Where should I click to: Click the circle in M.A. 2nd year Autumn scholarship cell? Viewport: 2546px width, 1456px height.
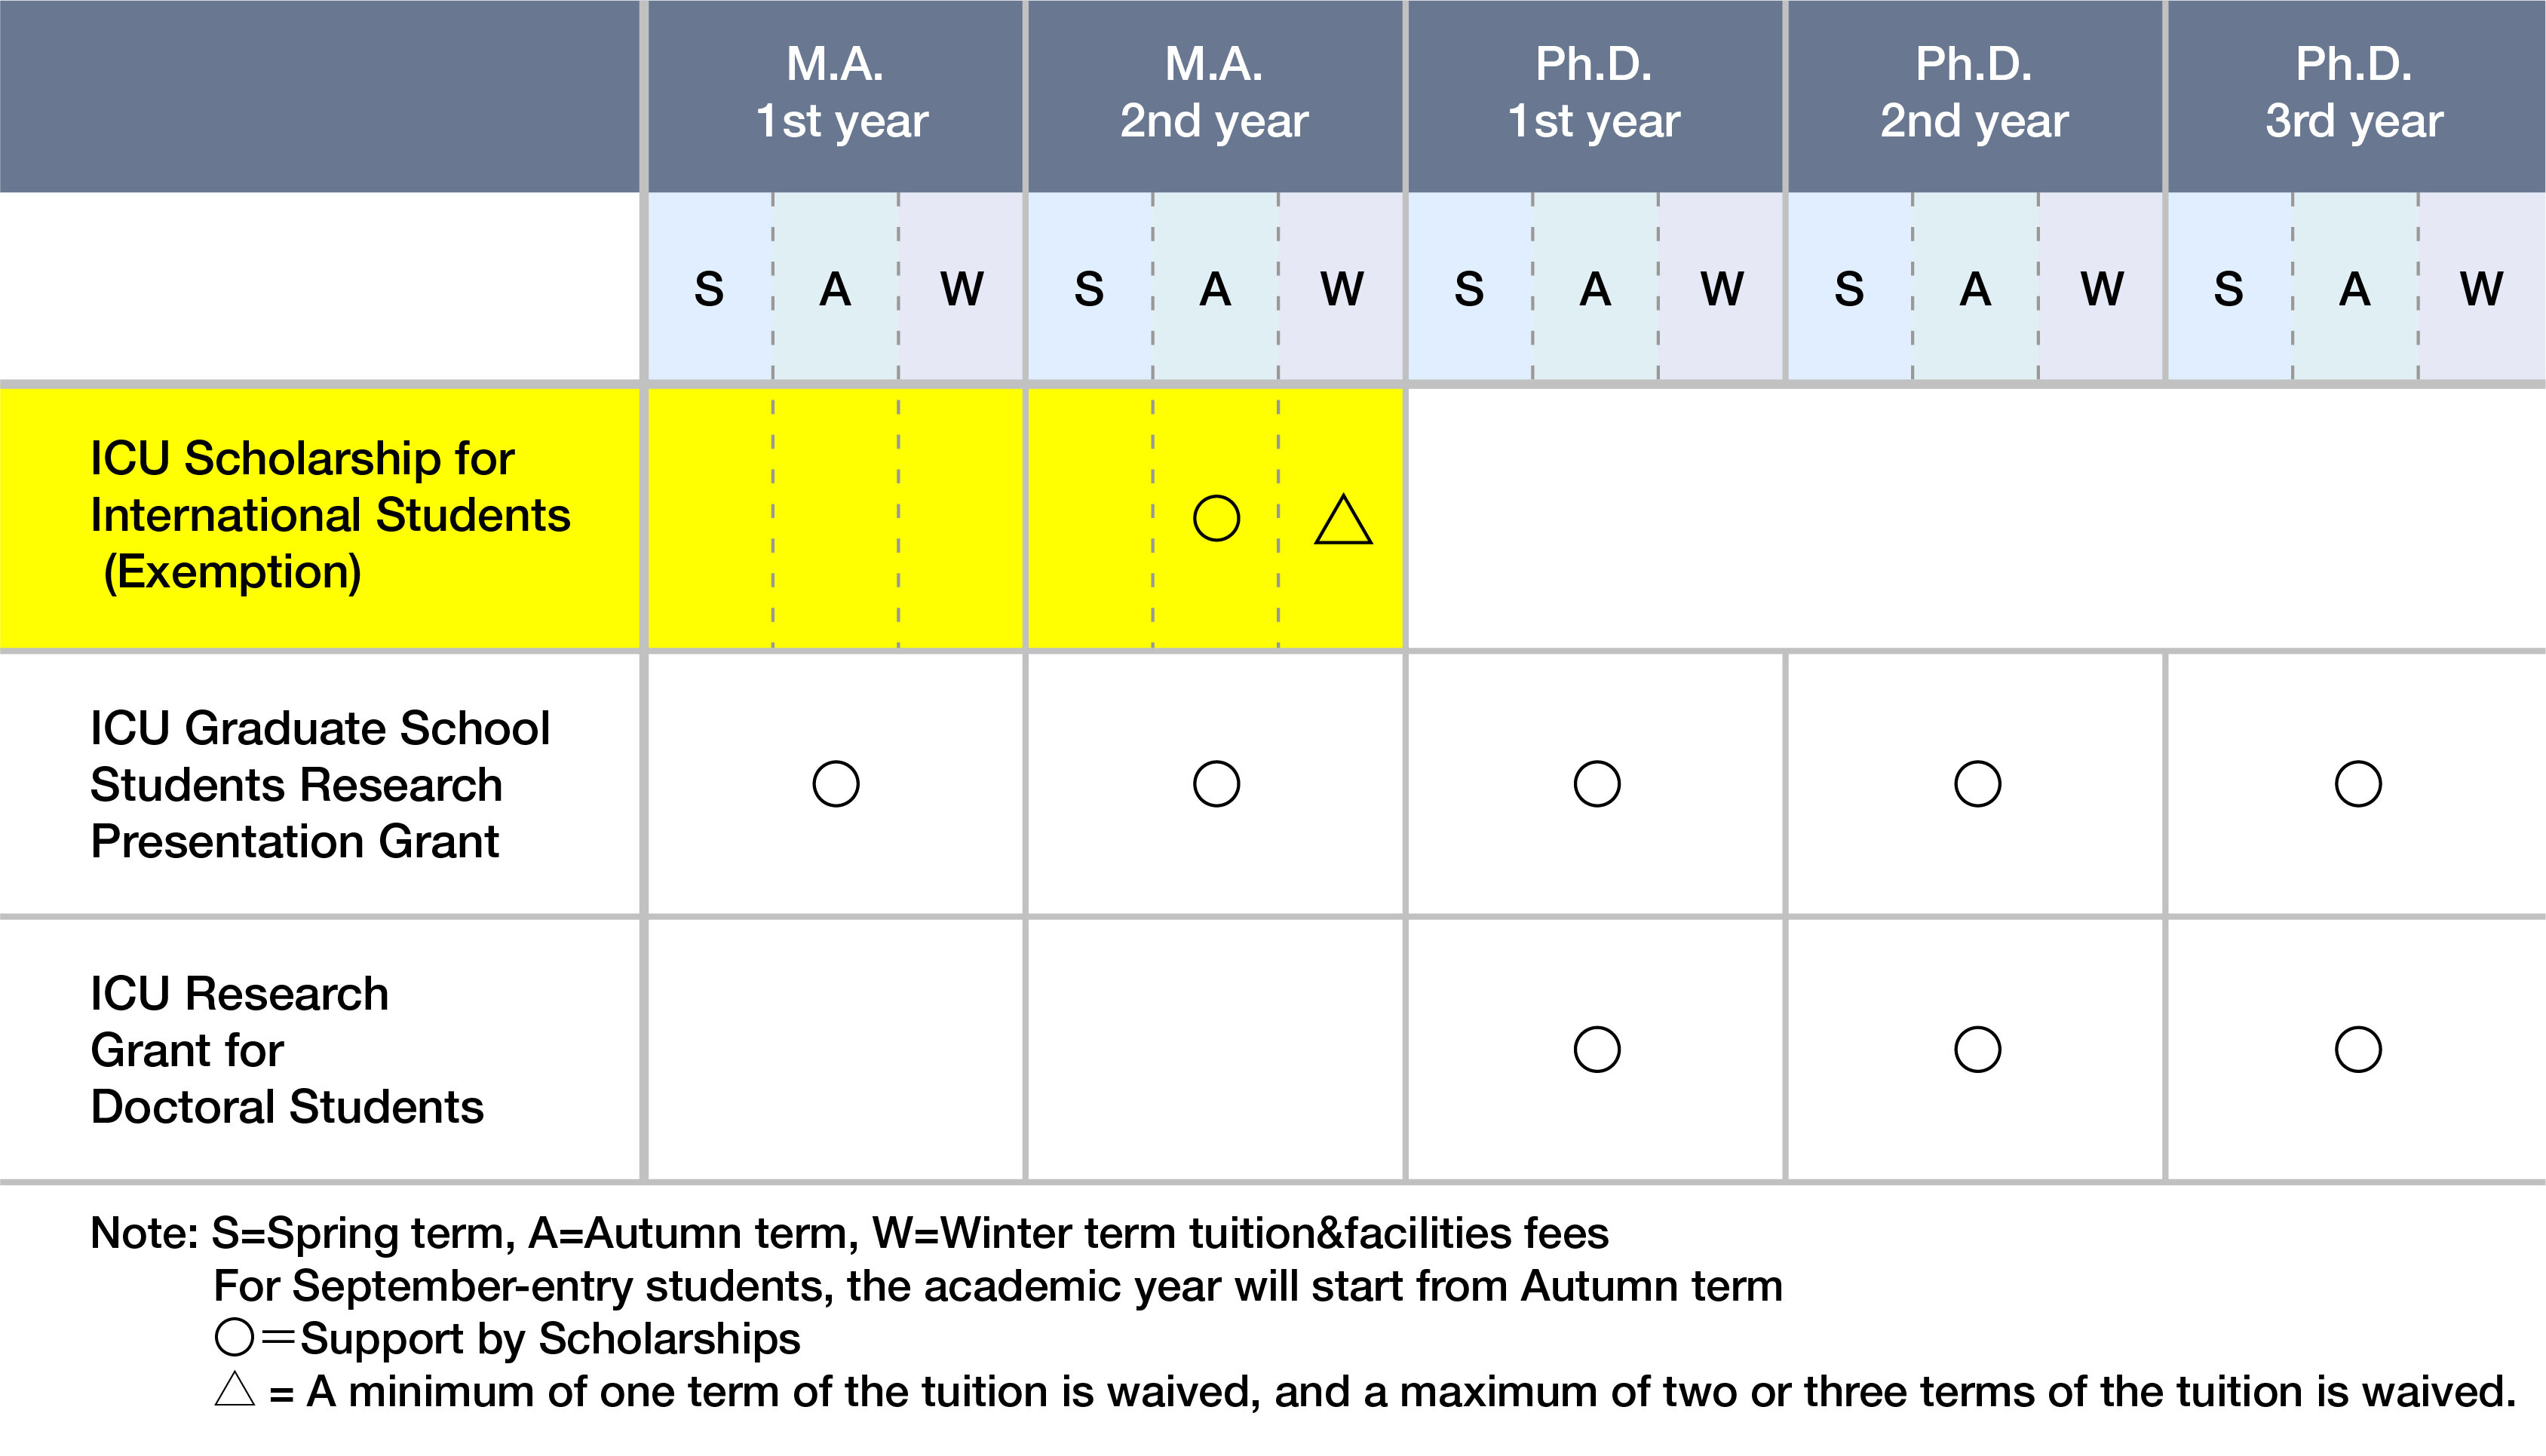click(x=1216, y=518)
